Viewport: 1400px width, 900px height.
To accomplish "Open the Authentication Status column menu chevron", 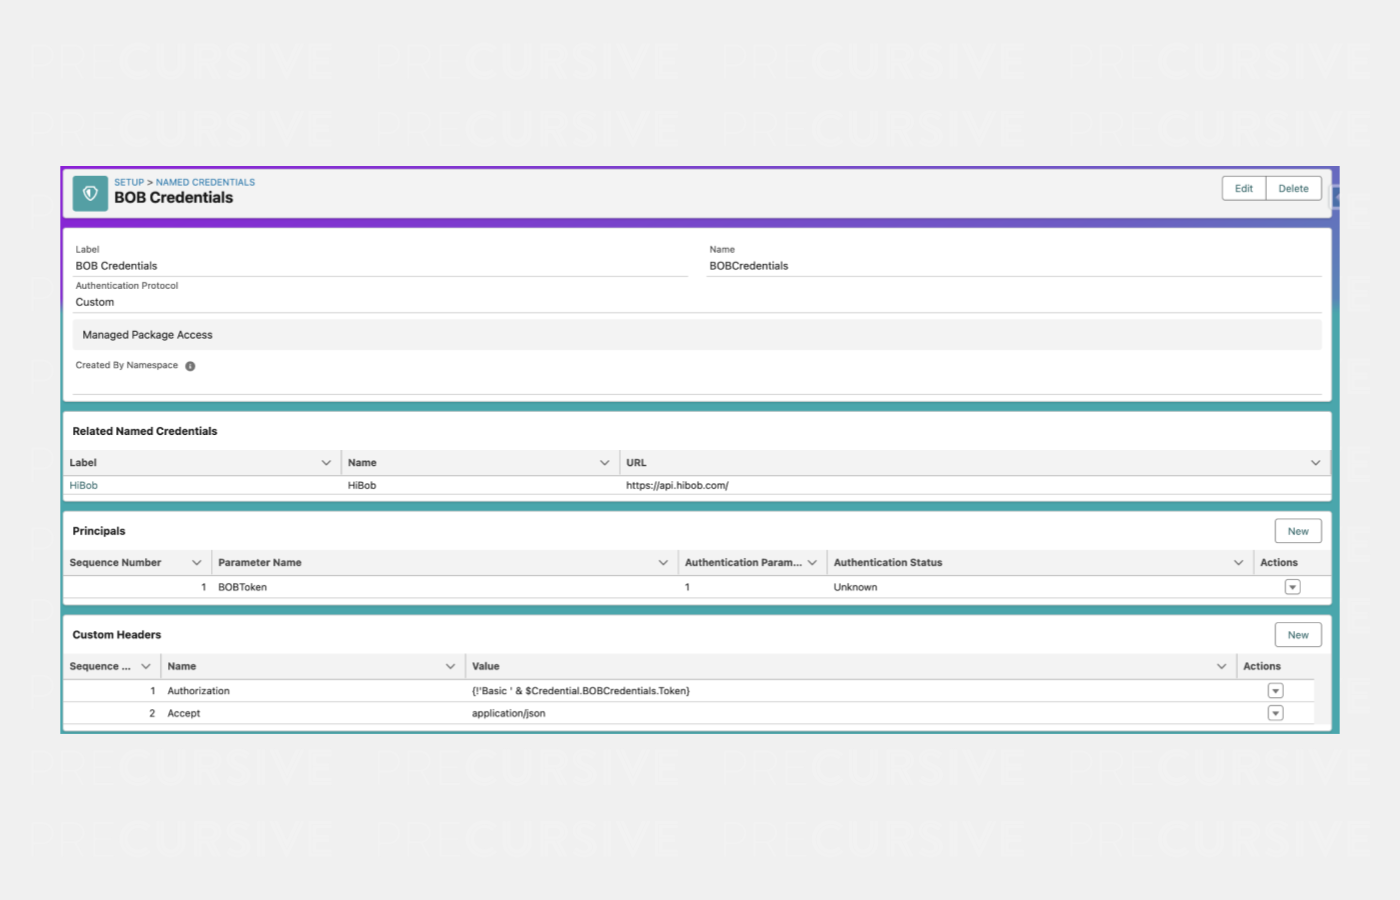I will point(1238,563).
